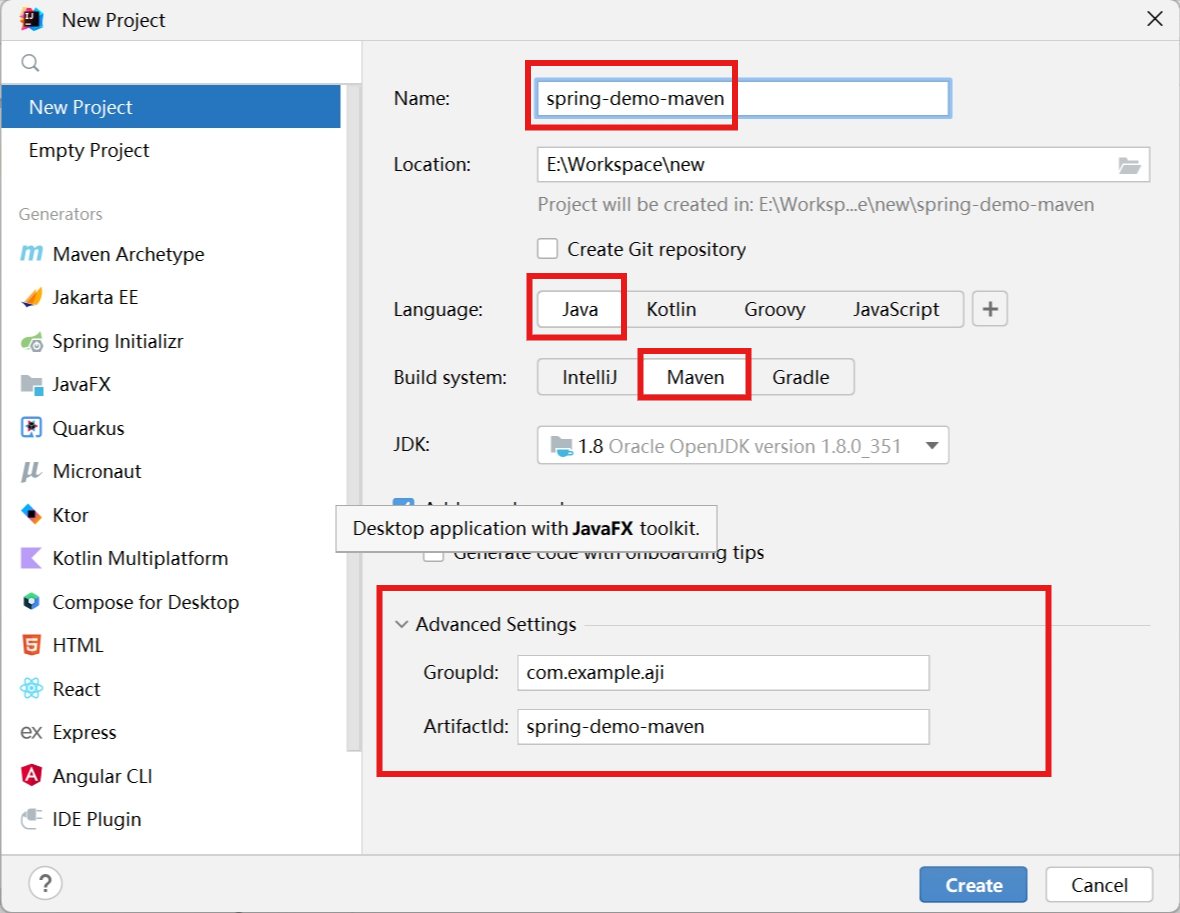Click the Express ex icon
Screen dimensions: 1180x913
point(31,732)
